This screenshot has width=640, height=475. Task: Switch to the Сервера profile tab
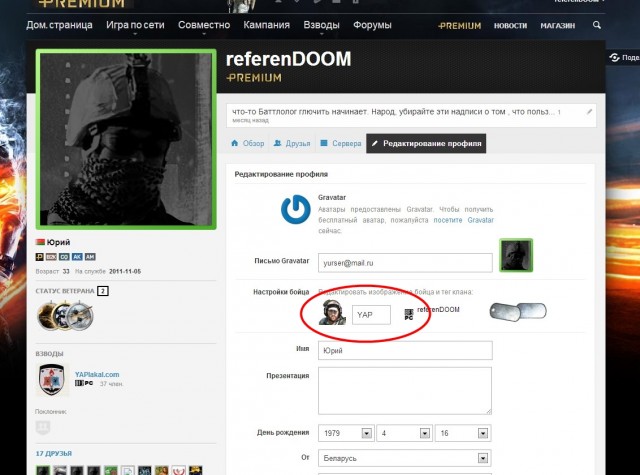pyautogui.click(x=341, y=144)
